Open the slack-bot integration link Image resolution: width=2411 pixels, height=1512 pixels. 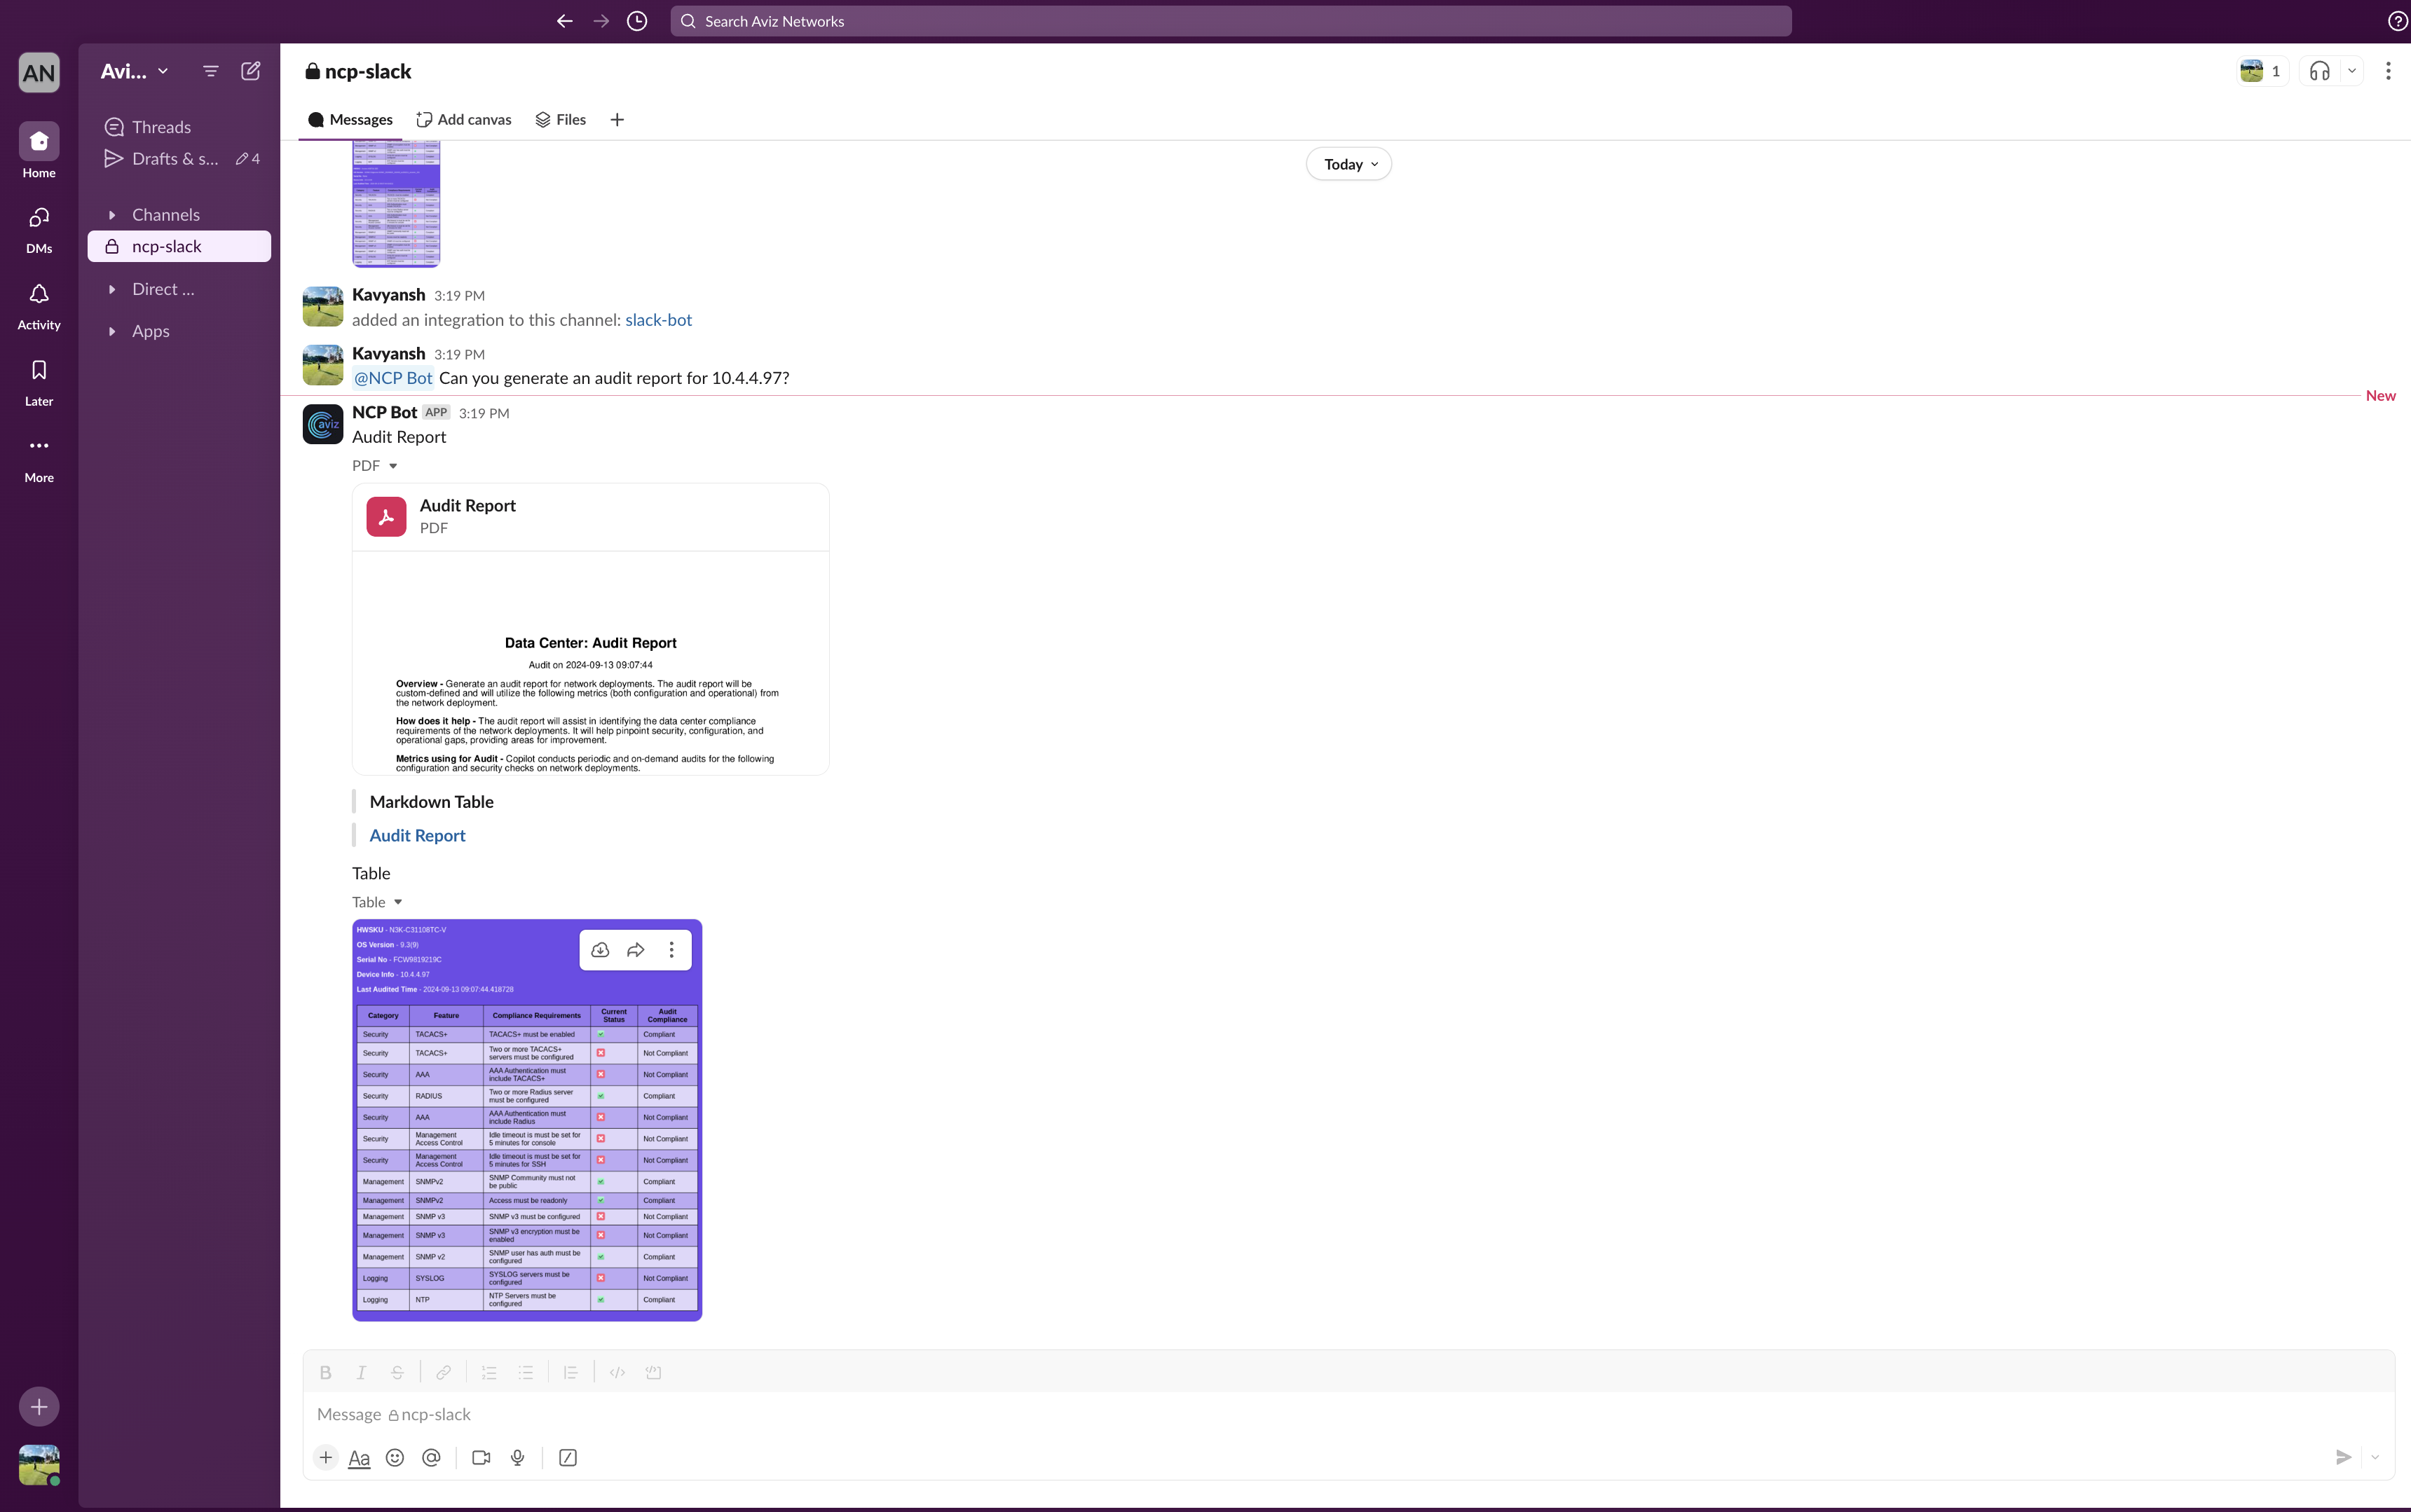pyautogui.click(x=658, y=320)
